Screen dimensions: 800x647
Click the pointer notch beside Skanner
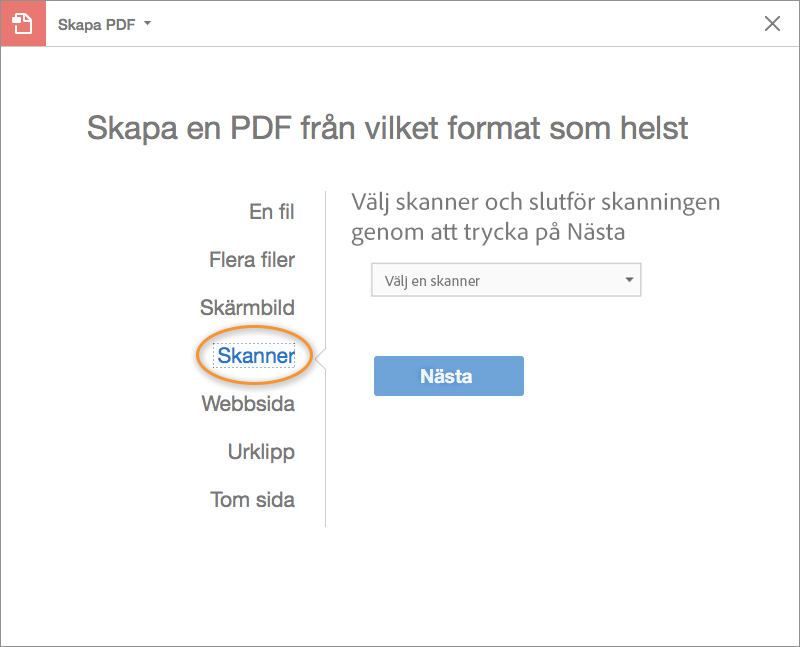pyautogui.click(x=321, y=357)
